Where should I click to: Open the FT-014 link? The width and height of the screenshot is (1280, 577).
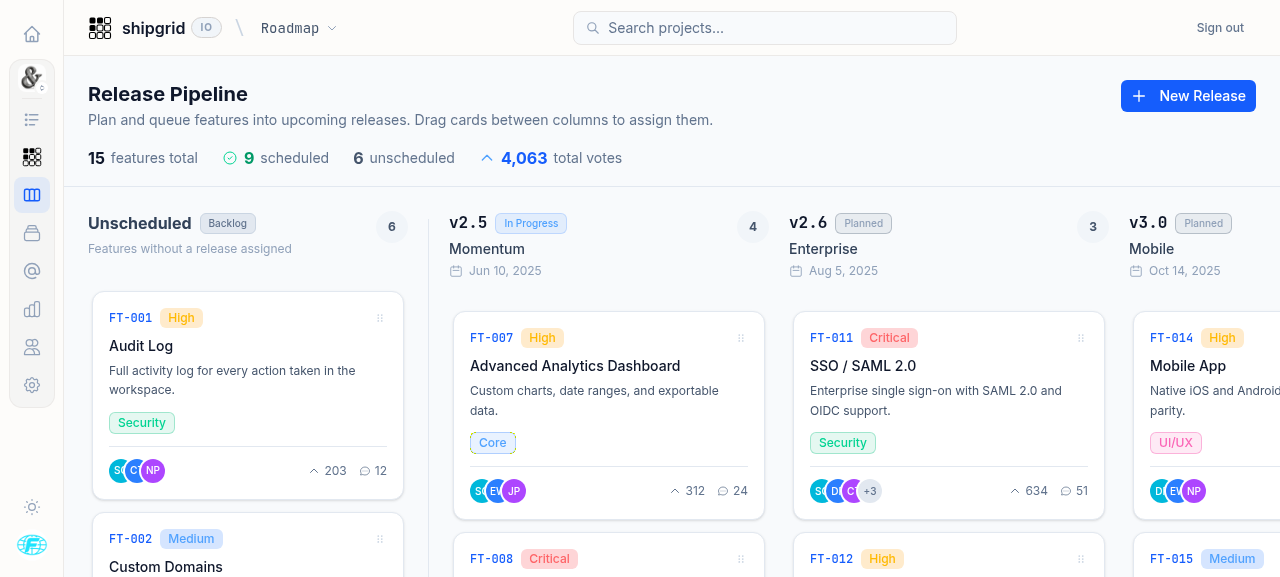click(1171, 338)
